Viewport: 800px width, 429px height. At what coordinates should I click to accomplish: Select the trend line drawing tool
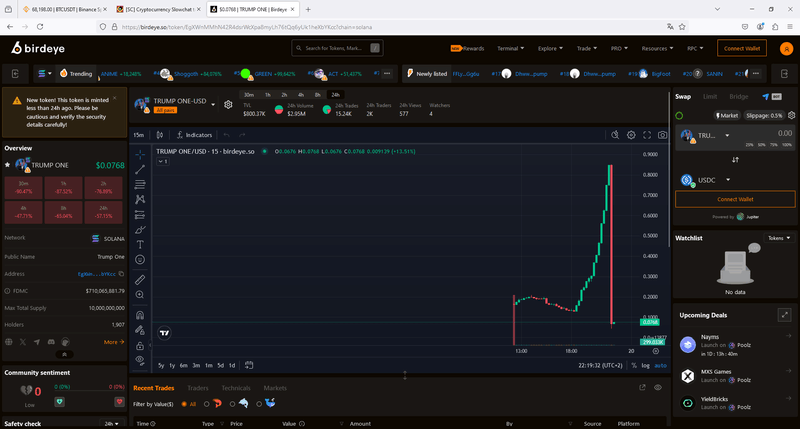pos(140,169)
